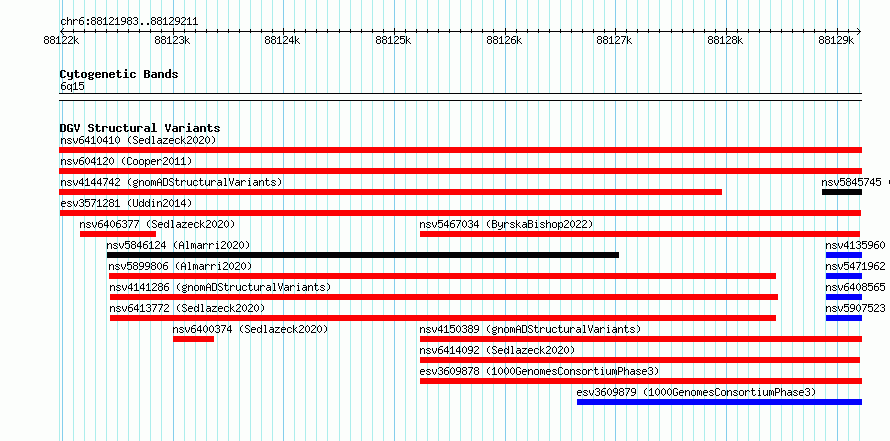Click esv3609879 (1000GenomesConsortiumPhase3) label
Screen dimensions: 890x441
tap(696, 392)
